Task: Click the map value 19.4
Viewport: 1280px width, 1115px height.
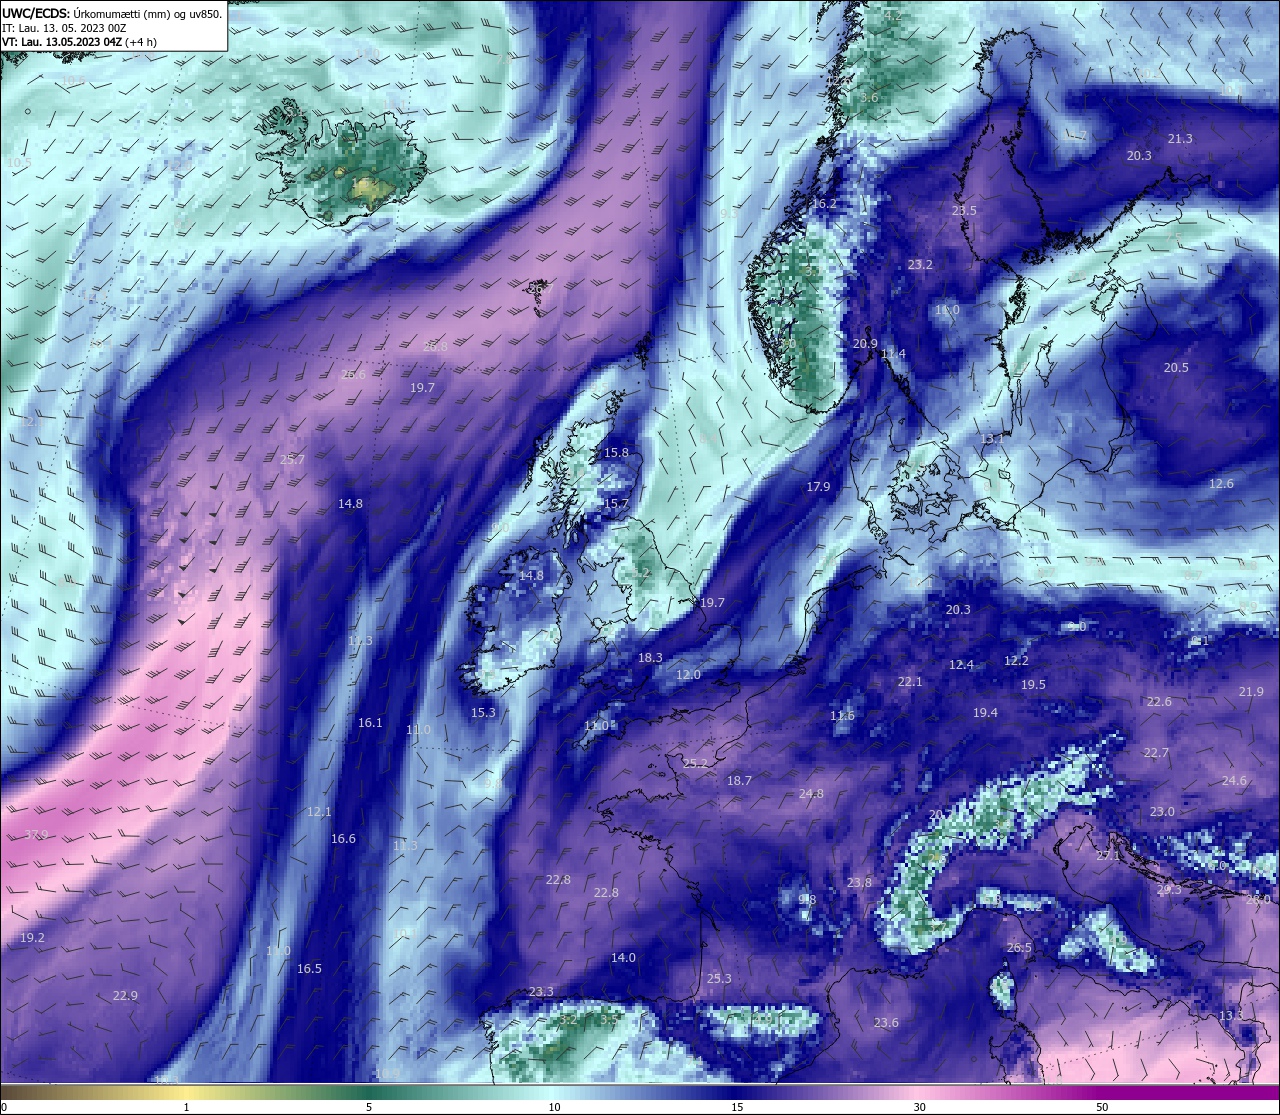Action: [x=985, y=713]
